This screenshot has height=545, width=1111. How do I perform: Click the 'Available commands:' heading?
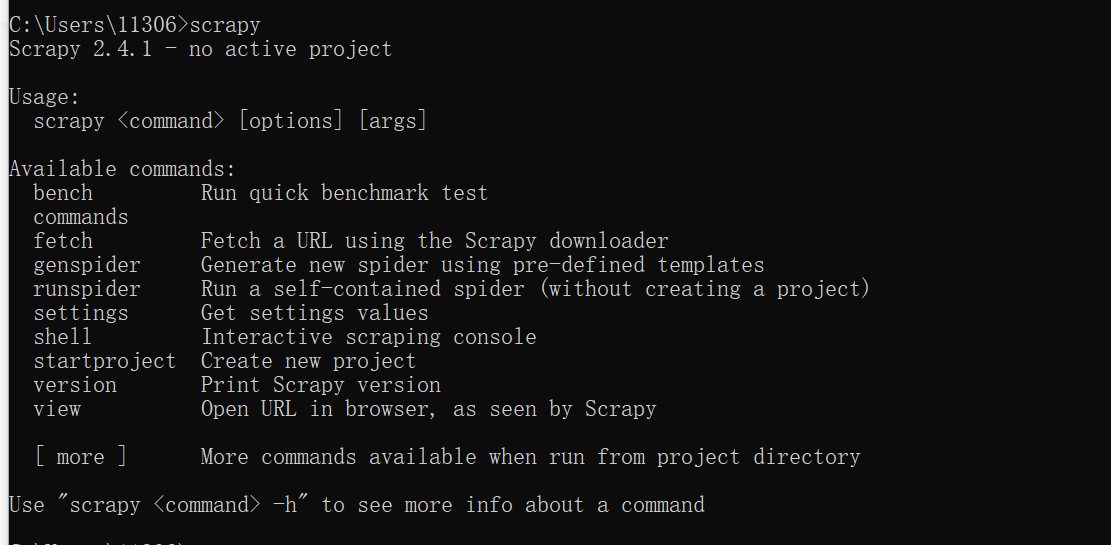pyautogui.click(x=122, y=170)
